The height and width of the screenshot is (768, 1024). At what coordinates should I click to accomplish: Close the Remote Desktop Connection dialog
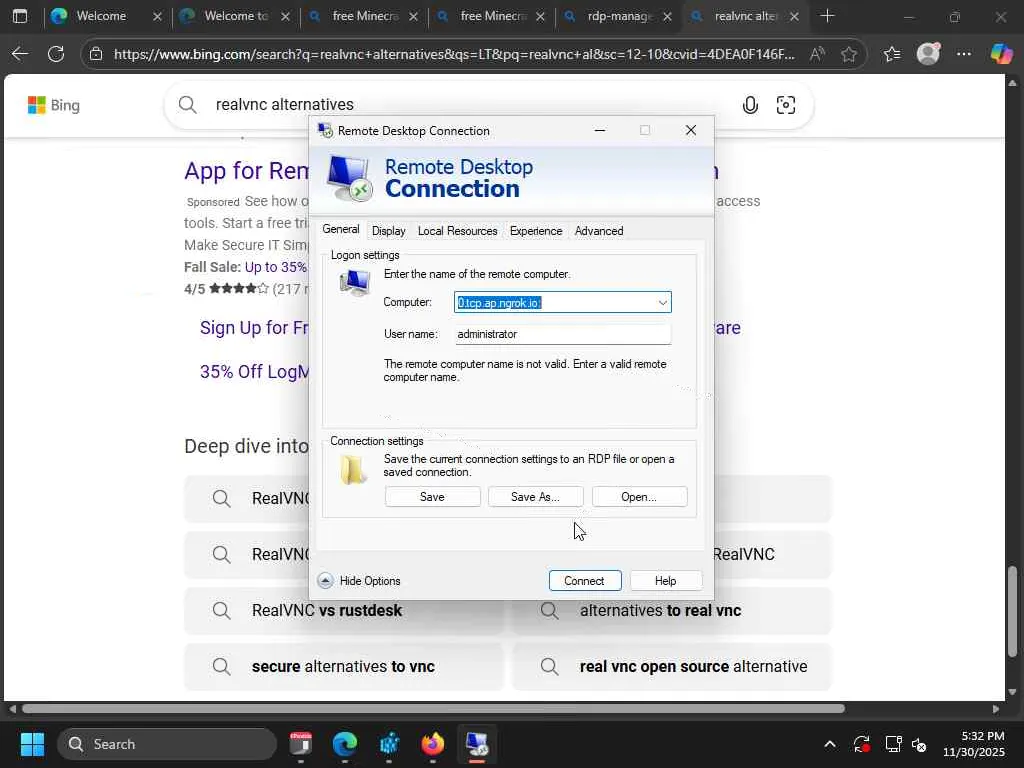690,130
